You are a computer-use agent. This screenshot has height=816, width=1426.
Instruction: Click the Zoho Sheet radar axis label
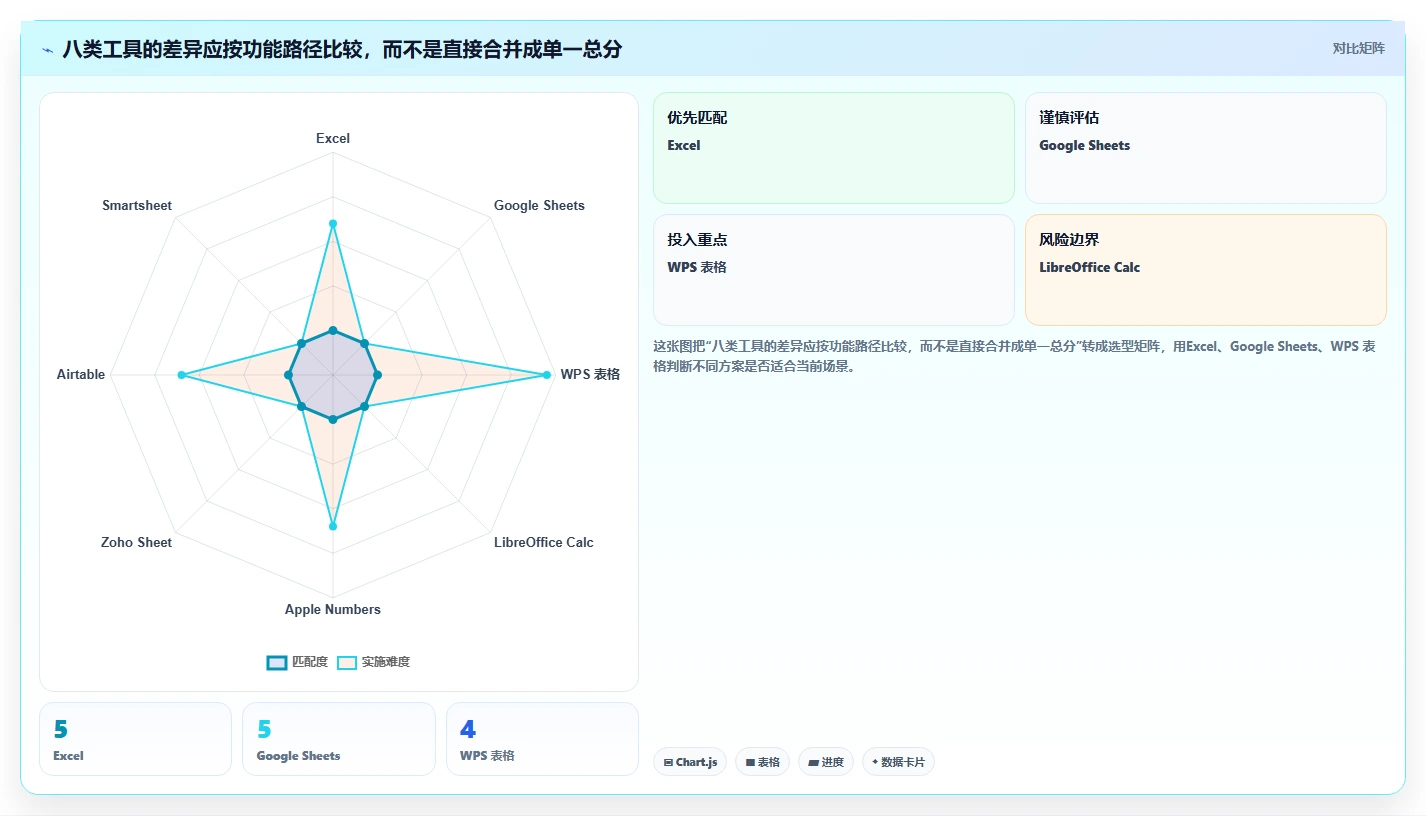[136, 542]
